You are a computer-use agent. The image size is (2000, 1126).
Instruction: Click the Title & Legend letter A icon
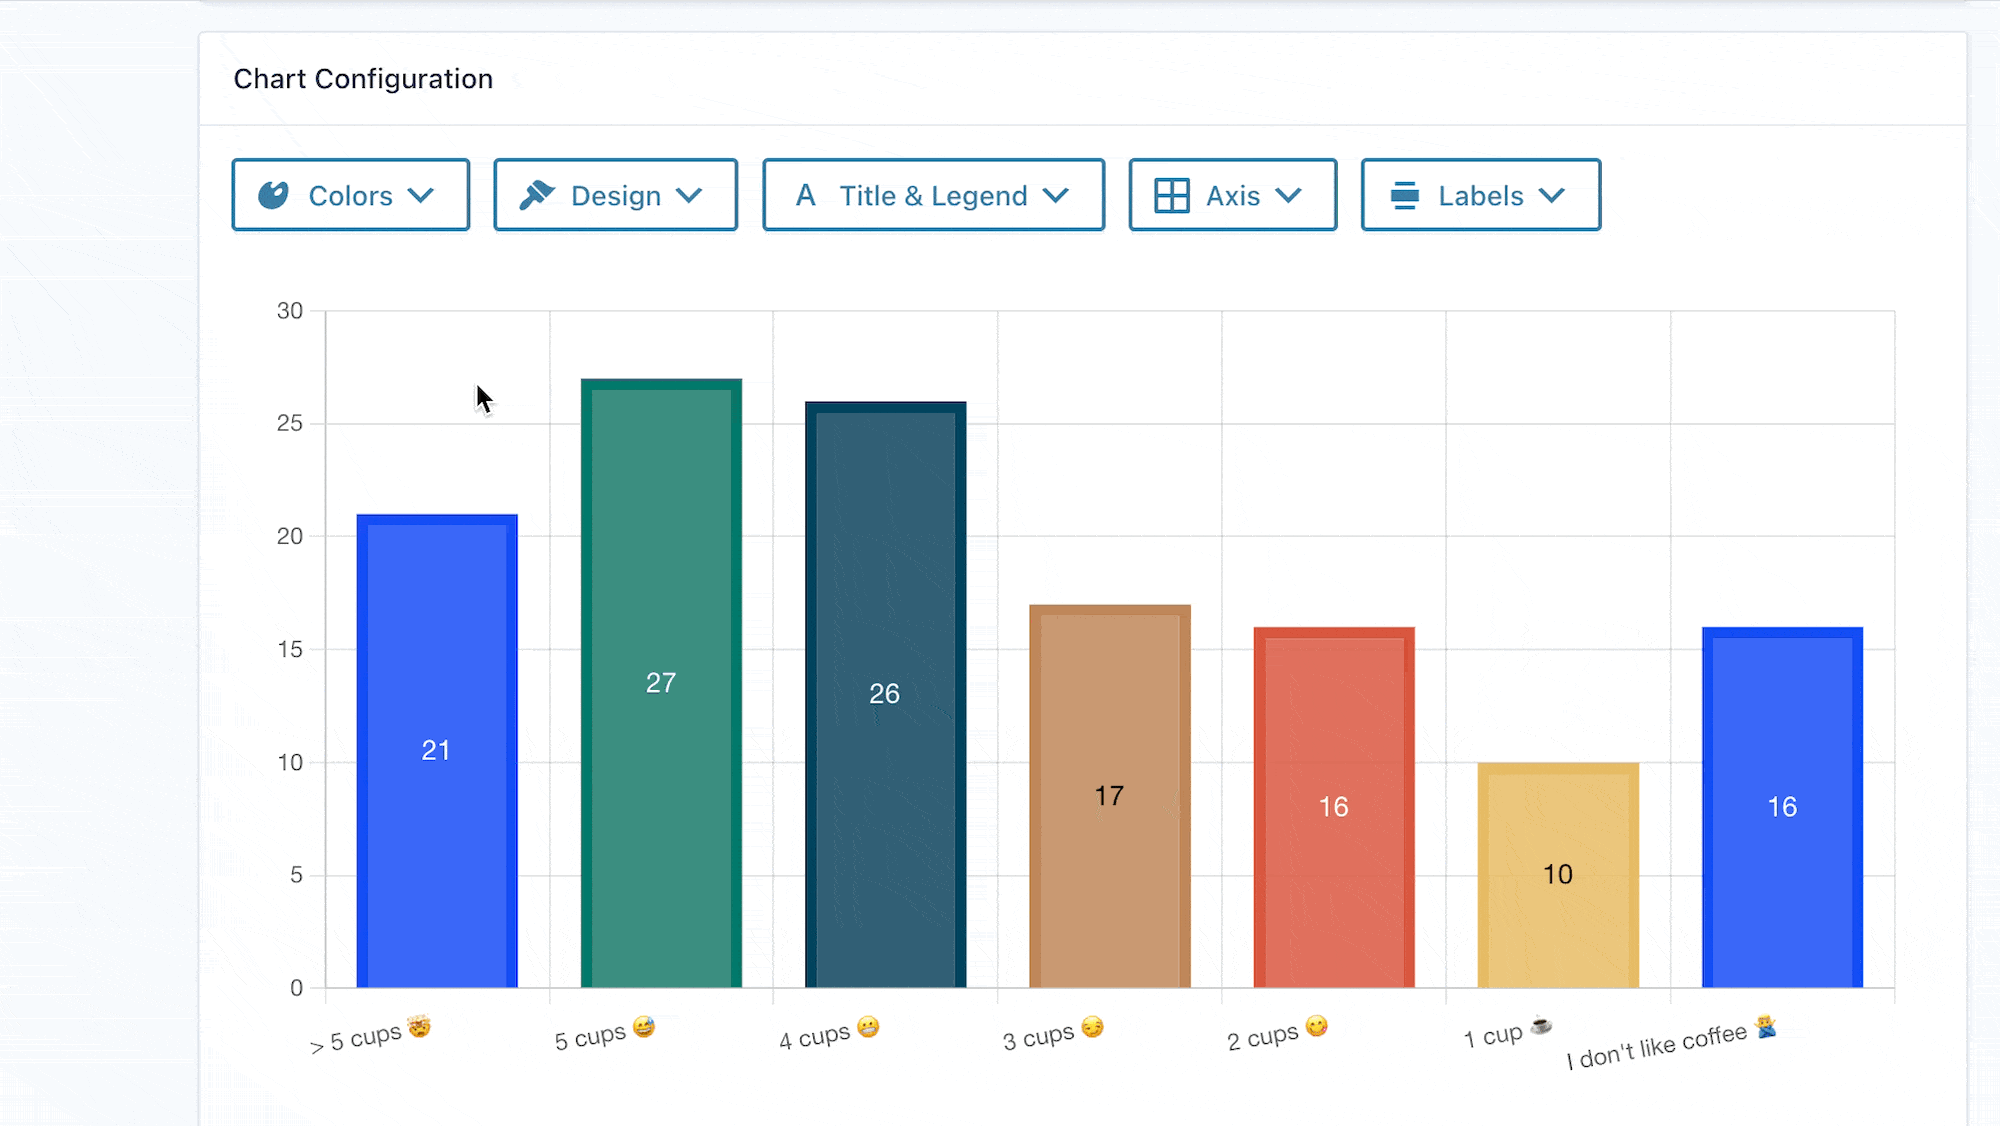(x=806, y=195)
